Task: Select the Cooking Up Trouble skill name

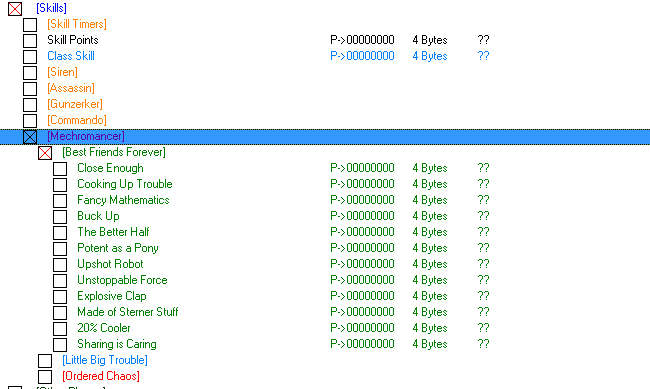Action: (125, 184)
